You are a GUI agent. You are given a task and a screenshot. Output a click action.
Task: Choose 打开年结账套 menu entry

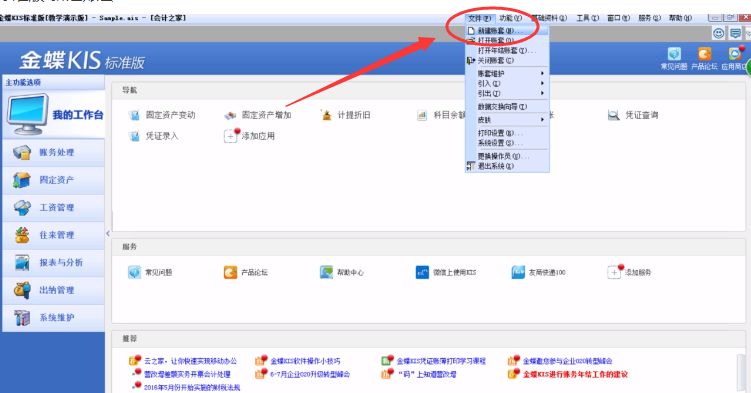[507, 51]
